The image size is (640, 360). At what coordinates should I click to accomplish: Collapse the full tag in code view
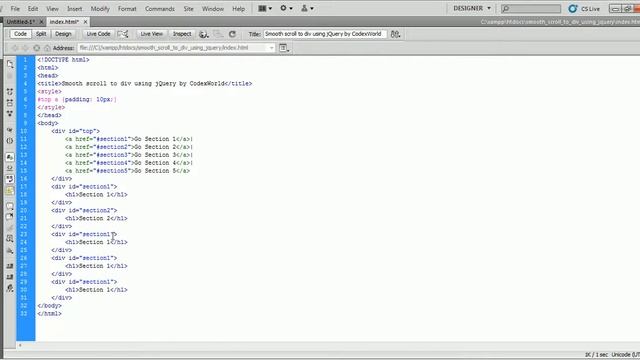coord(10,91)
